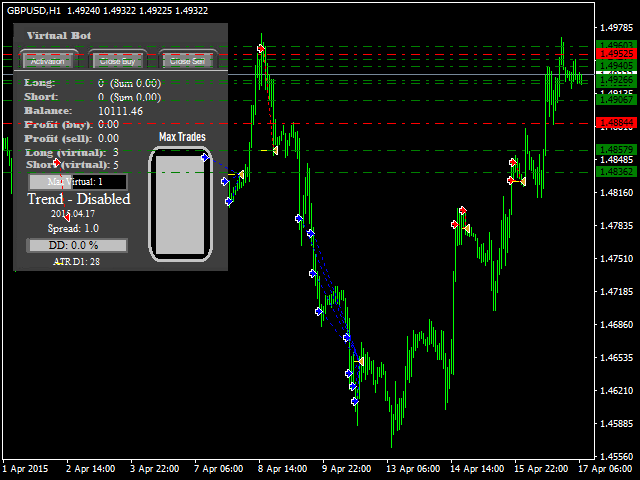Click the Long (virtual): 3 line

pos(72,153)
